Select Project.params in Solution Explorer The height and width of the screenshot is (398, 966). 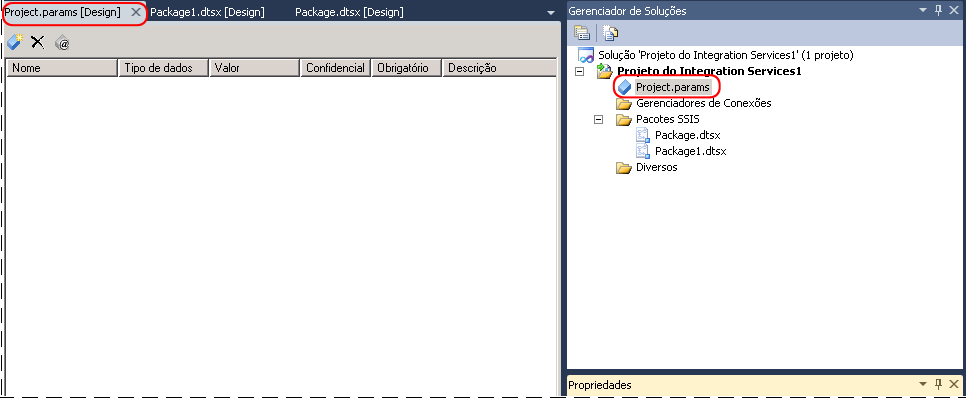click(x=673, y=87)
